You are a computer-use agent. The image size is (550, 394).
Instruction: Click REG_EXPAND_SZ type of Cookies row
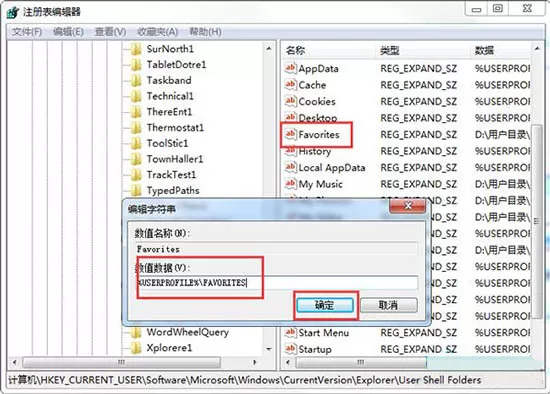(418, 101)
